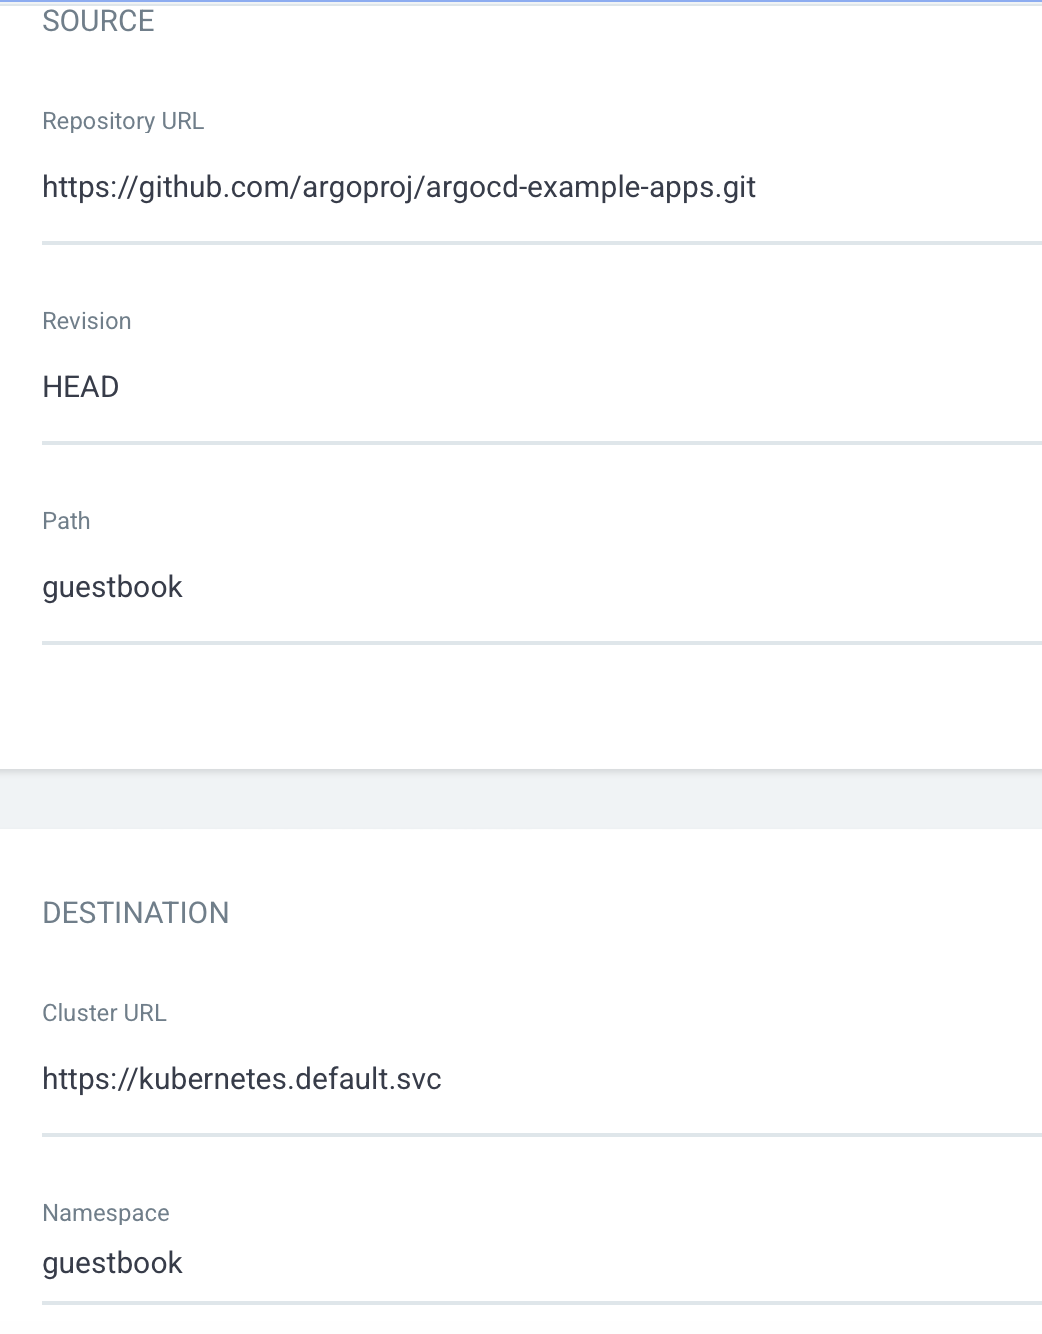
Task: Click the underline beneath the HEAD revision
Action: (541, 442)
